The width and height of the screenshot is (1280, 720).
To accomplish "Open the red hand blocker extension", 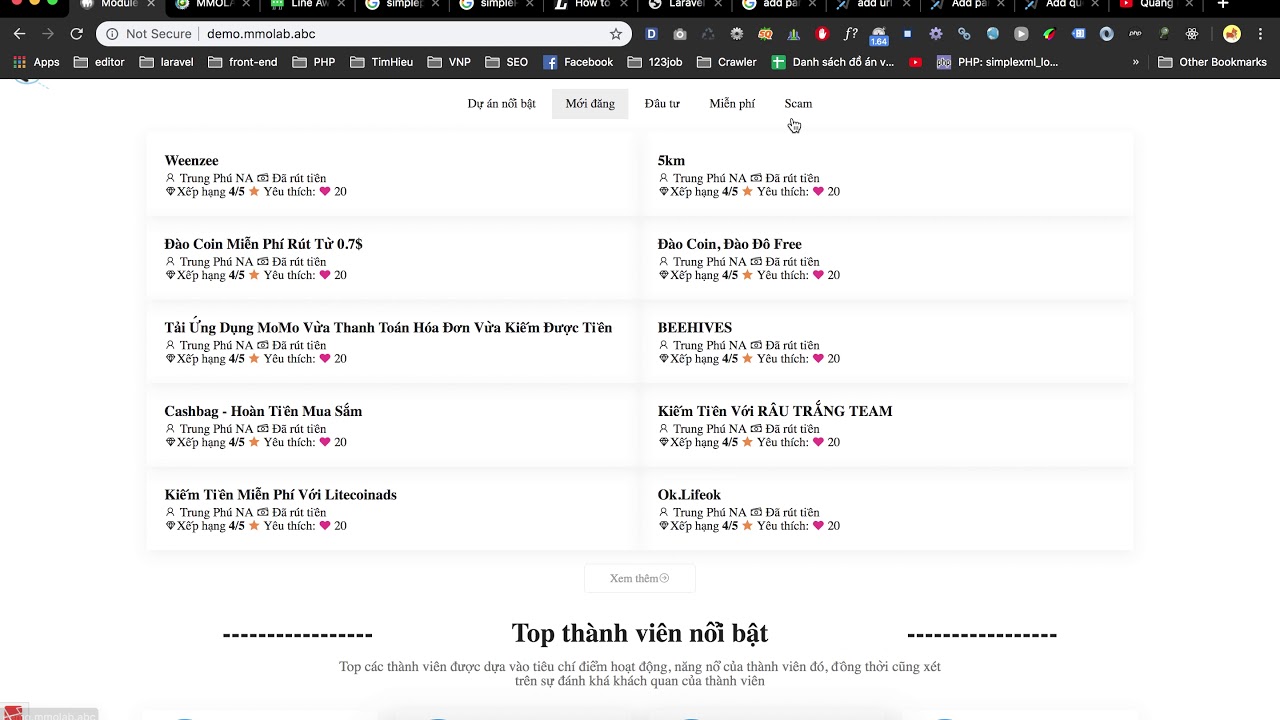I will click(822, 34).
